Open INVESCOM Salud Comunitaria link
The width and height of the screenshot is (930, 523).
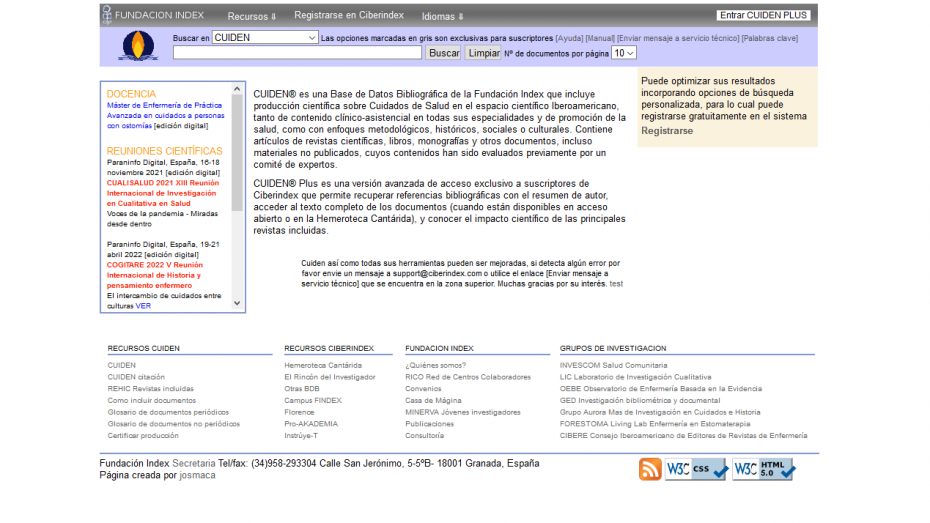[x=613, y=365]
